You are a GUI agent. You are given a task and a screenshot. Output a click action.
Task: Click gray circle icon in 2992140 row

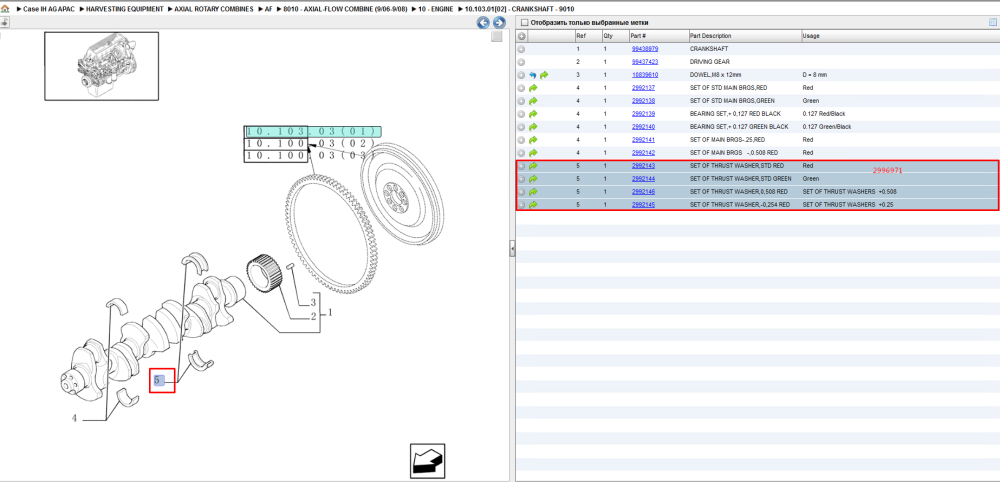click(521, 127)
